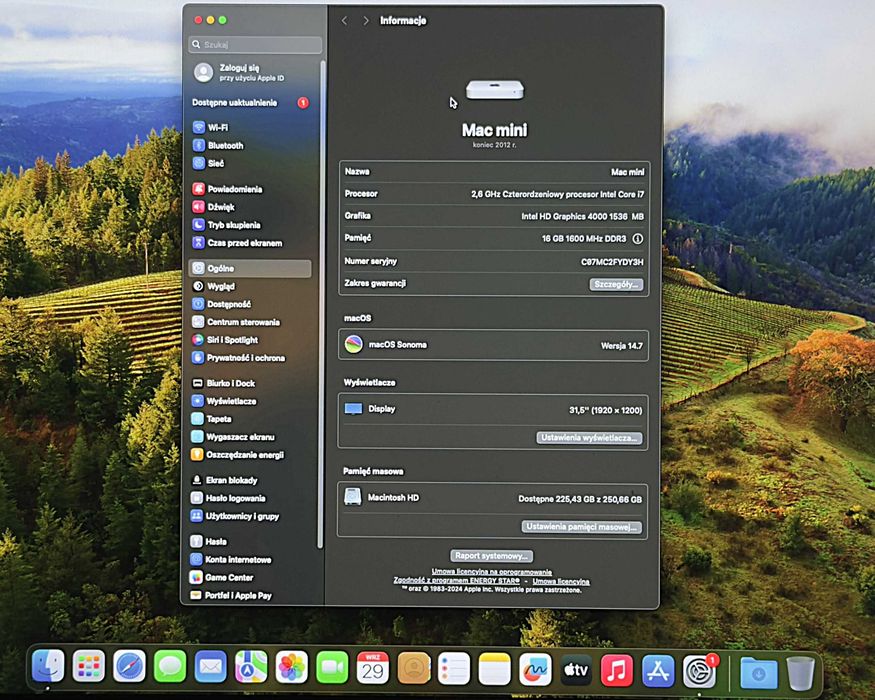Click the macOS Sonoma version row
The height and width of the screenshot is (700, 875).
click(493, 345)
